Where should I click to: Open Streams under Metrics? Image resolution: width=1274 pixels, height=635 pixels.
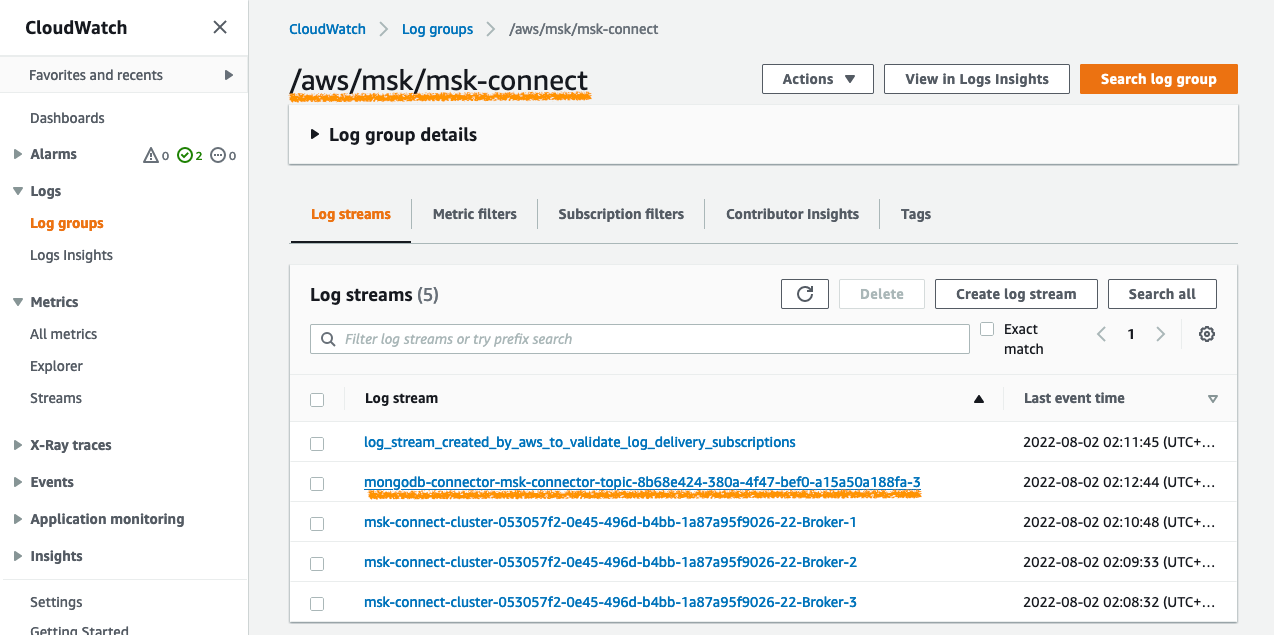(56, 398)
